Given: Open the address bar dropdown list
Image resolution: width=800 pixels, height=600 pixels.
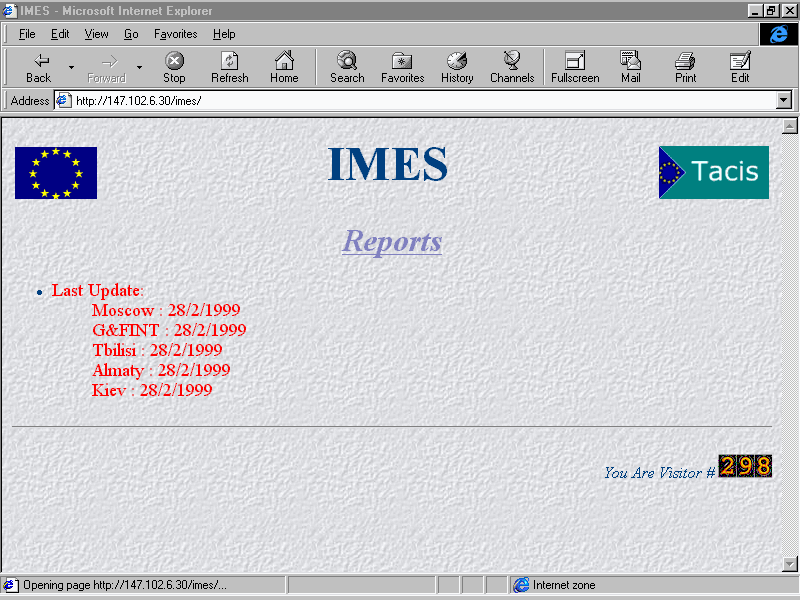Looking at the screenshot, I should pyautogui.click(x=783, y=100).
